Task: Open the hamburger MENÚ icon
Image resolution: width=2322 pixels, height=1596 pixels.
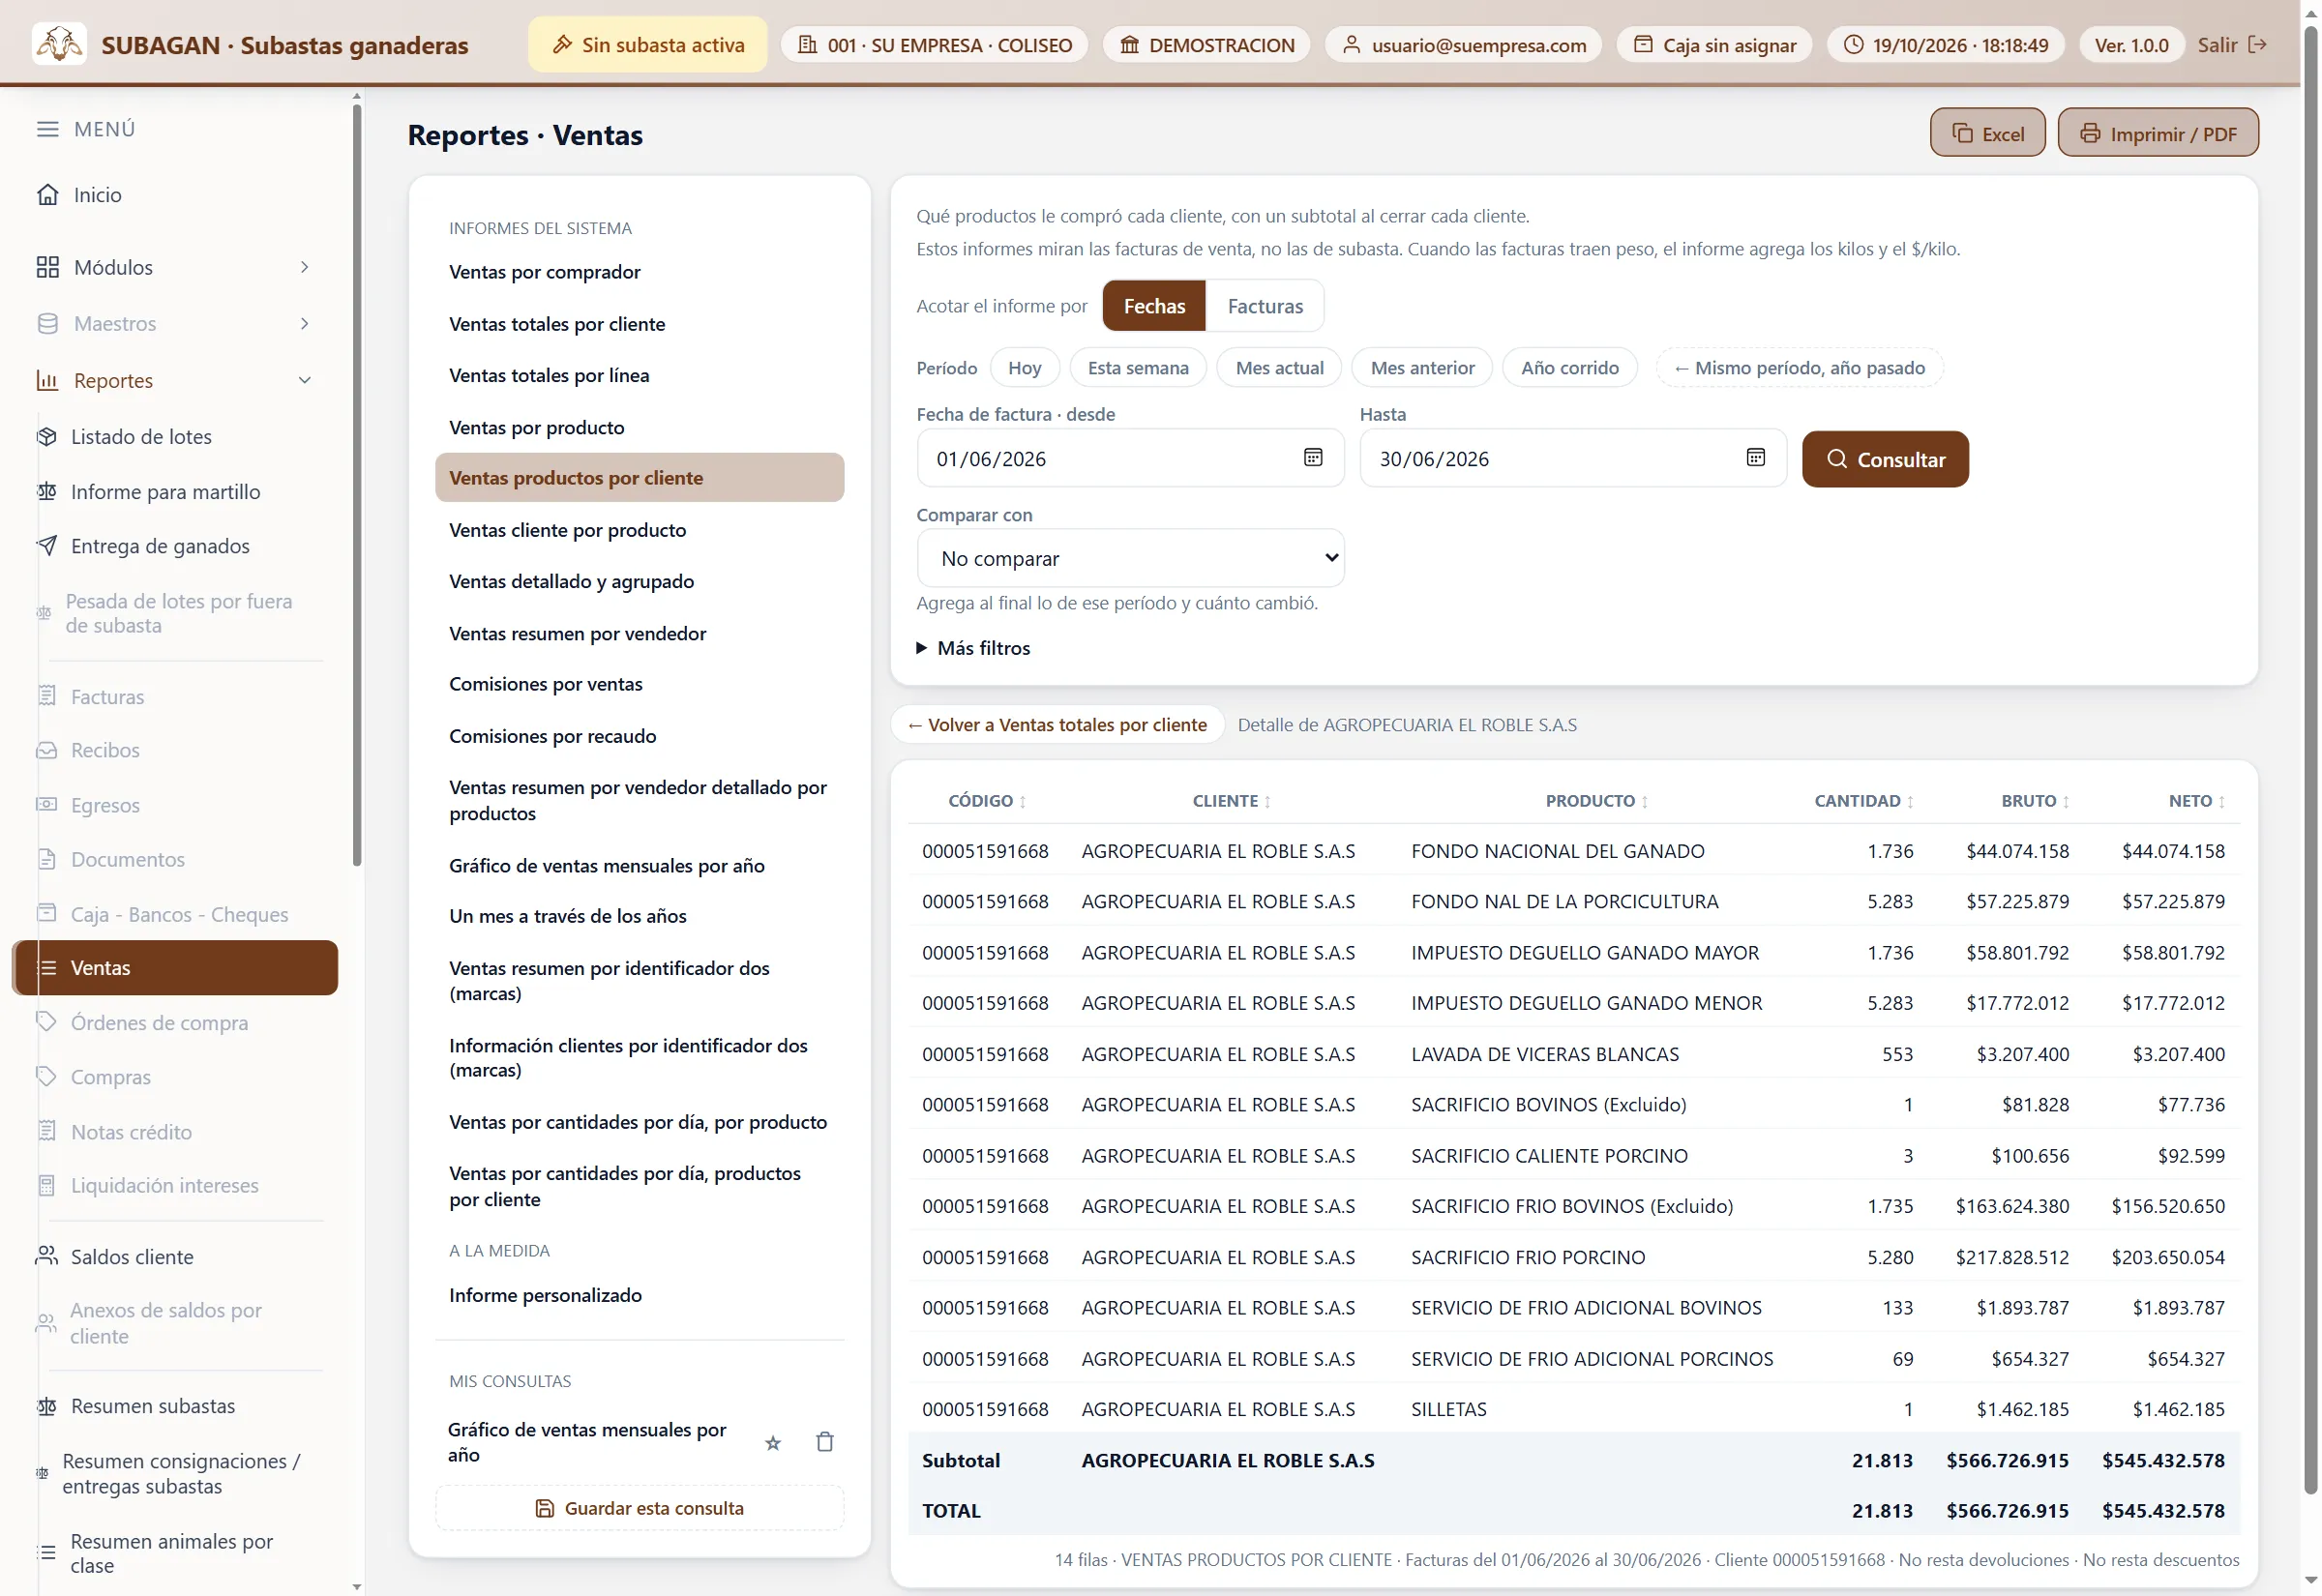Action: [x=47, y=129]
